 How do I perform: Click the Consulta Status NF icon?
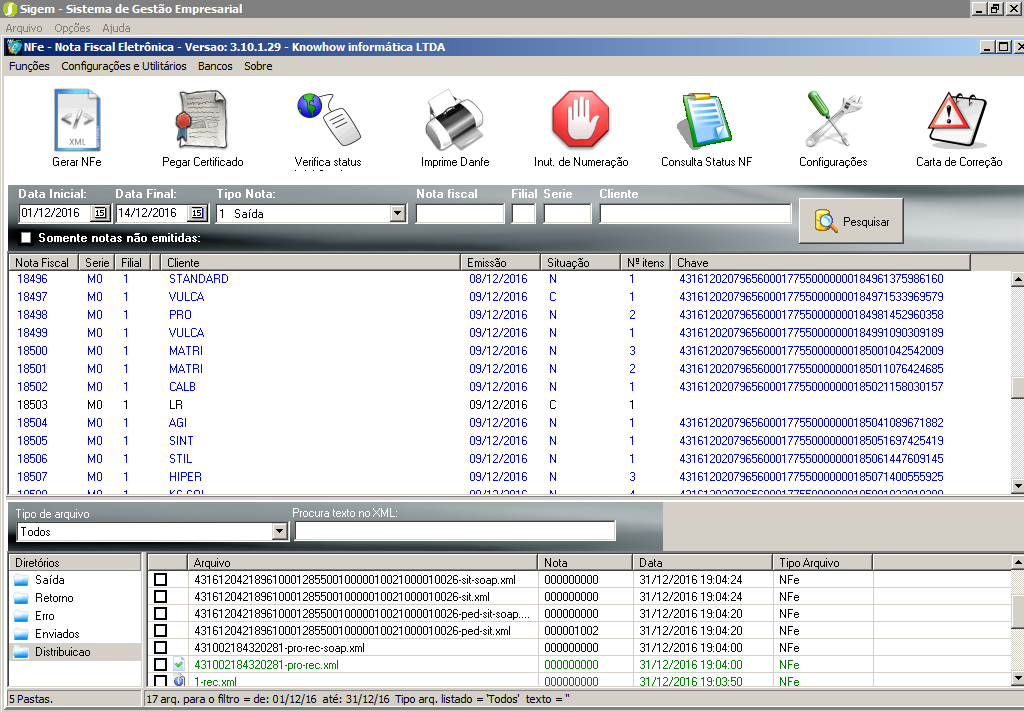[706, 120]
